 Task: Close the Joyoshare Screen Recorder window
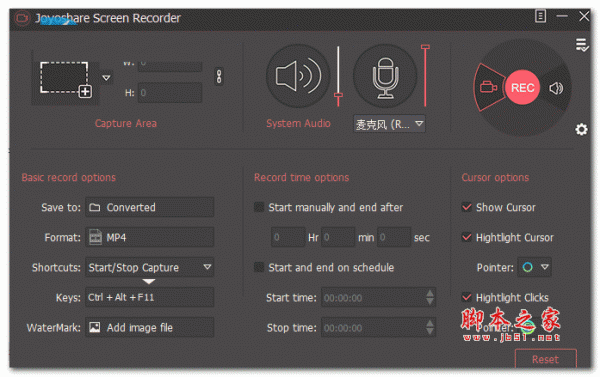coord(584,16)
